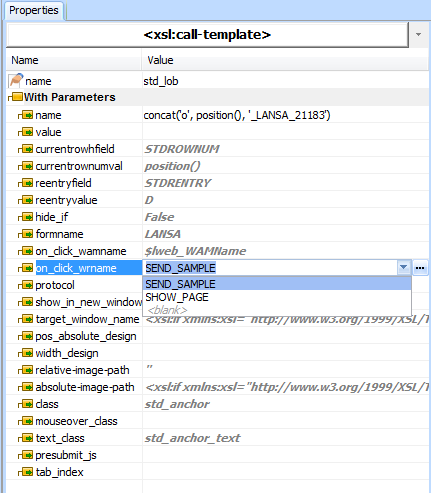Click parameter icon next to tab_index
Image resolution: width=431 pixels, height=493 pixels.
tap(26, 472)
